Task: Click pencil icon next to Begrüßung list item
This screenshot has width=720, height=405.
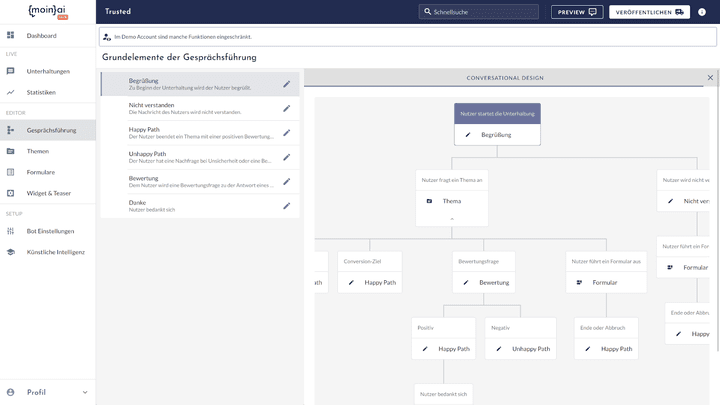Action: [x=287, y=84]
